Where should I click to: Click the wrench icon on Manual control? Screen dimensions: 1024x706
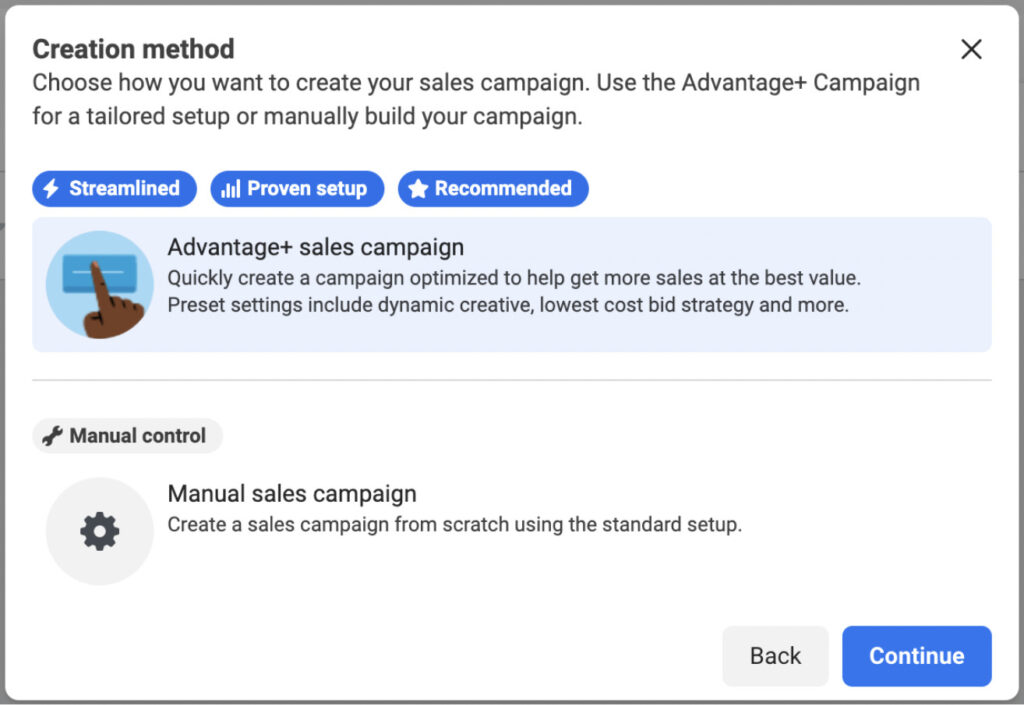pyautogui.click(x=52, y=436)
